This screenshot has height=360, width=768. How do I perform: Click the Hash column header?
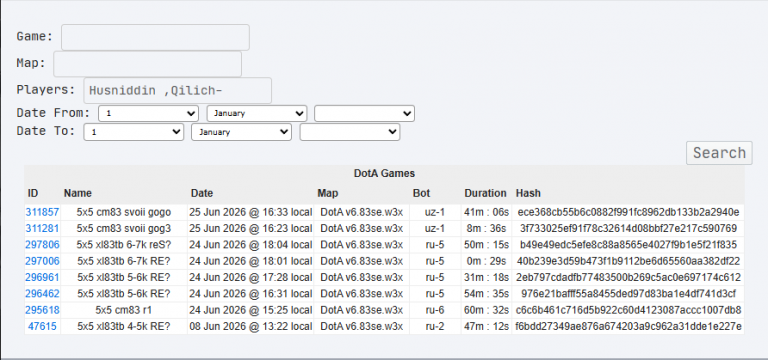pos(528,193)
